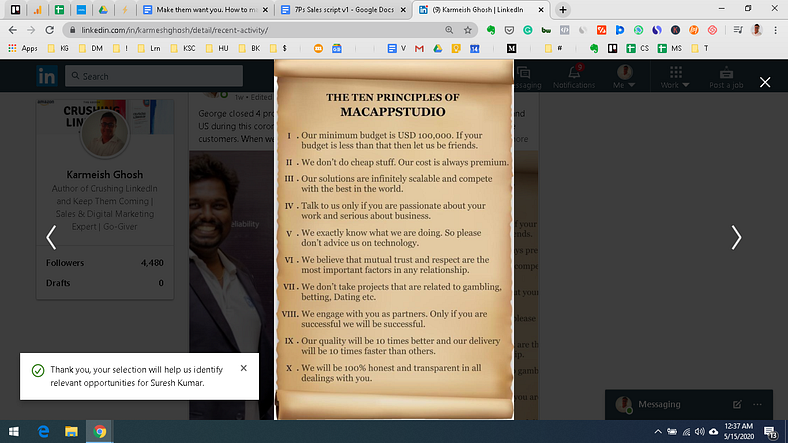This screenshot has width=788, height=443.
Task: Open LinkedIn Notifications
Action: 574,77
